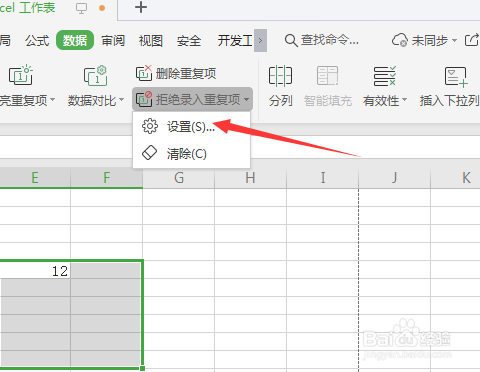Open Settings (设置) in the dropdown menu
This screenshot has height=372, width=480.
[x=191, y=126]
